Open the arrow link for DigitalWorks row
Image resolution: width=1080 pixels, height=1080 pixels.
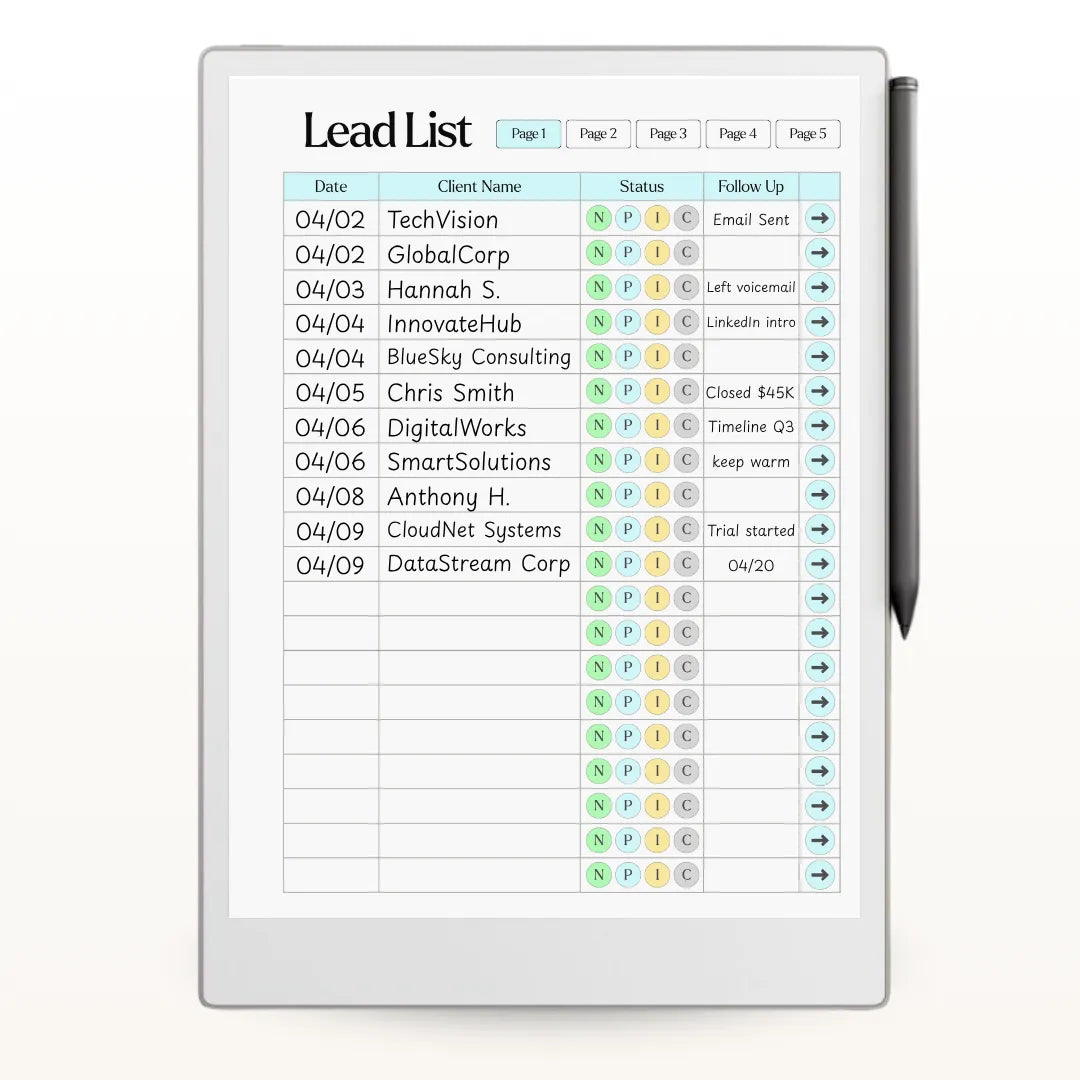point(820,426)
